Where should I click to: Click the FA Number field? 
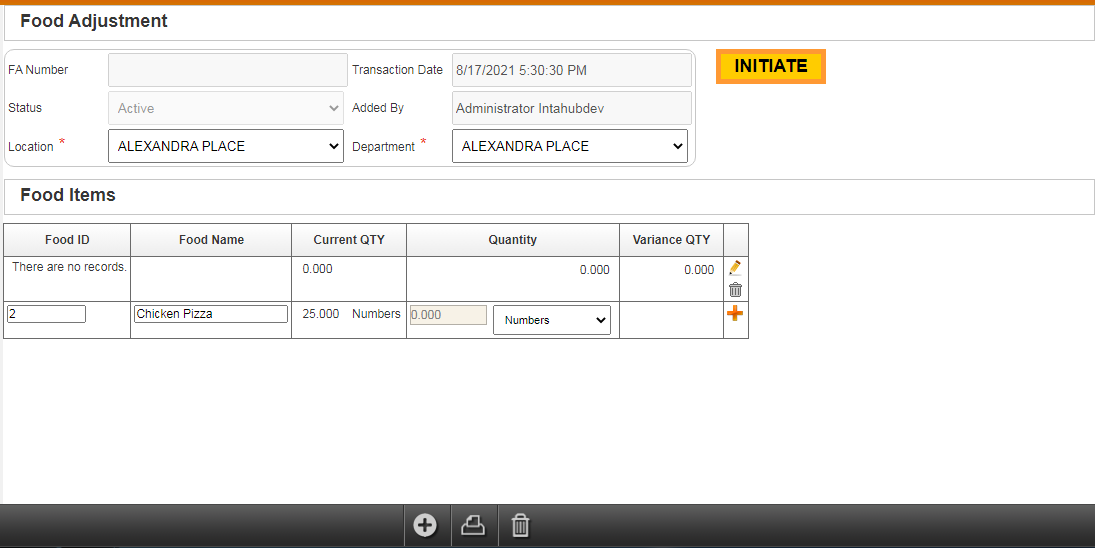226,70
